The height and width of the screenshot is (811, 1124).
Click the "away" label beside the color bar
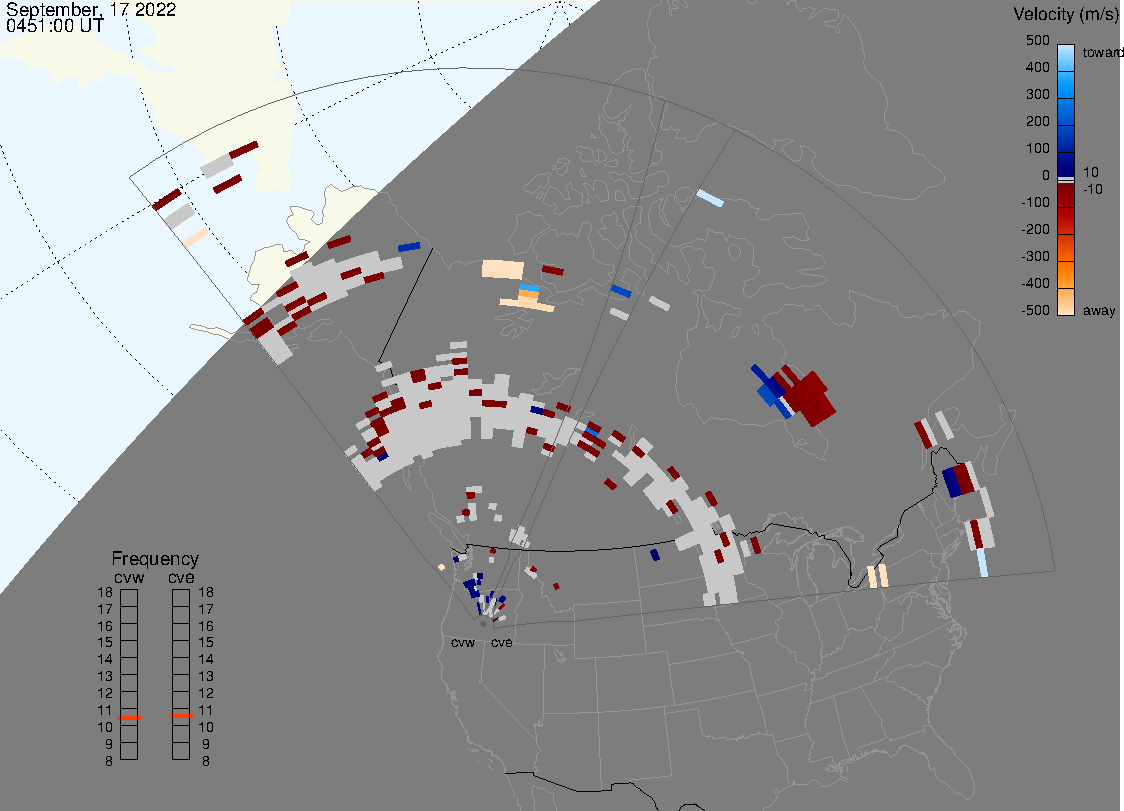tap(1099, 310)
